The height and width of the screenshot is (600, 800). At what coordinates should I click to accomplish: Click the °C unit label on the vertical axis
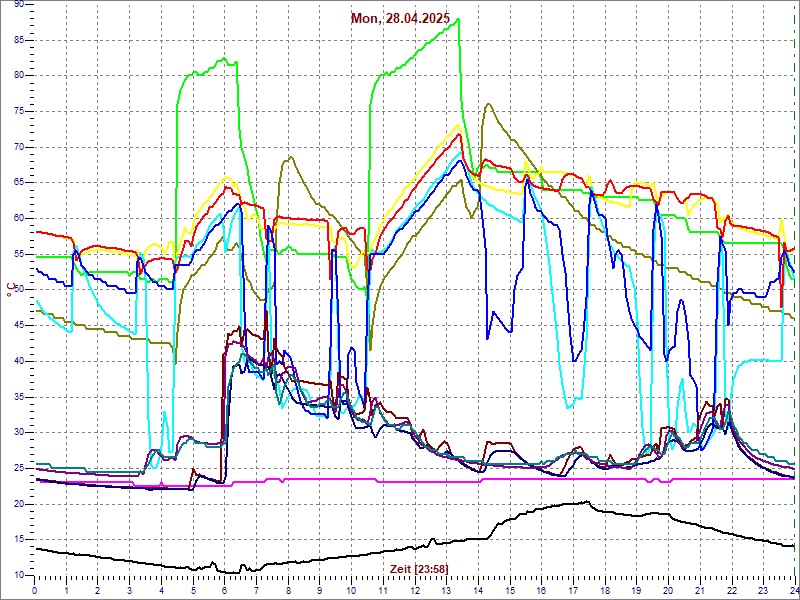click(x=10, y=289)
